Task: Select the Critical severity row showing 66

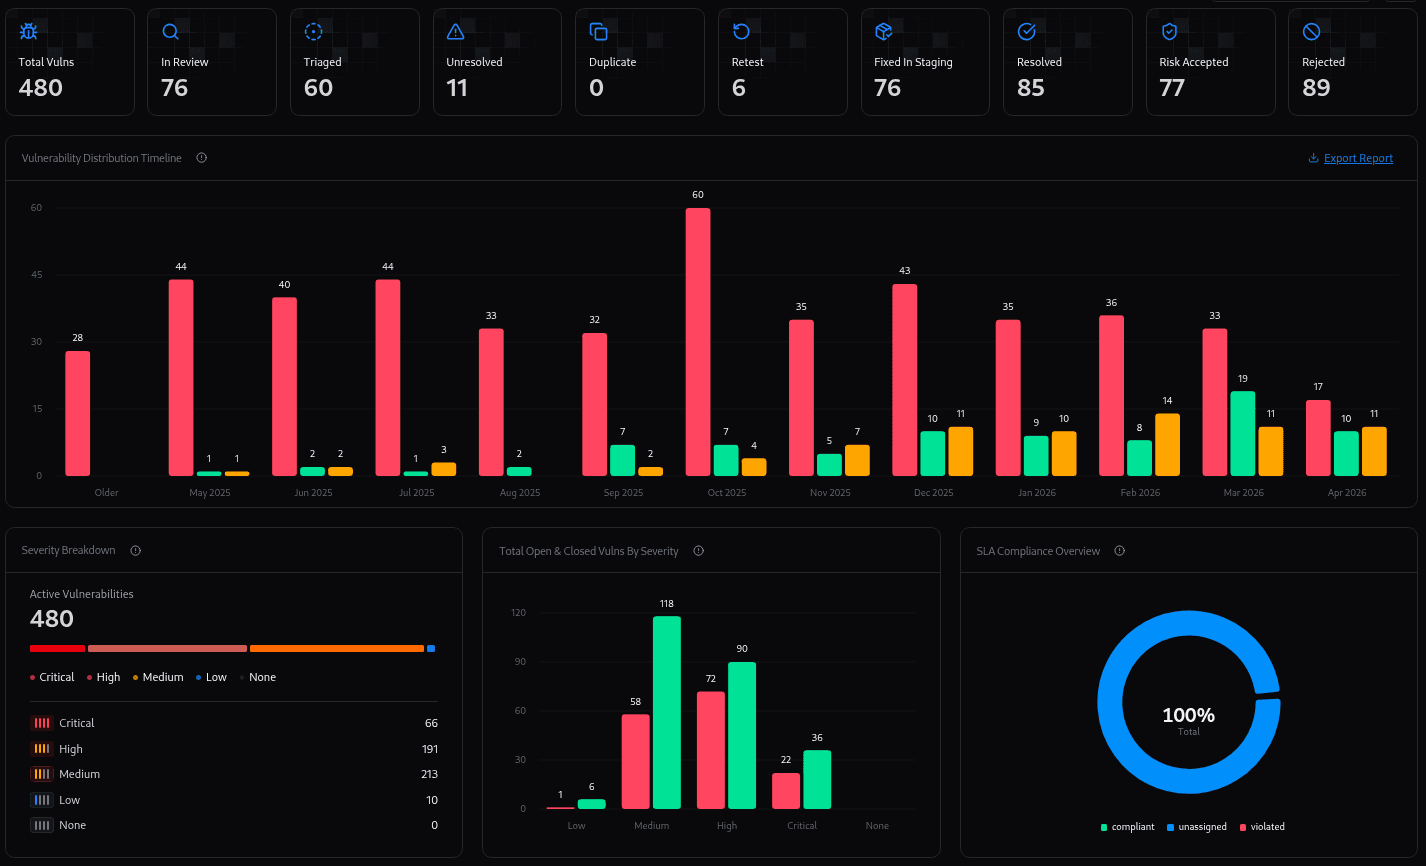Action: click(x=234, y=723)
